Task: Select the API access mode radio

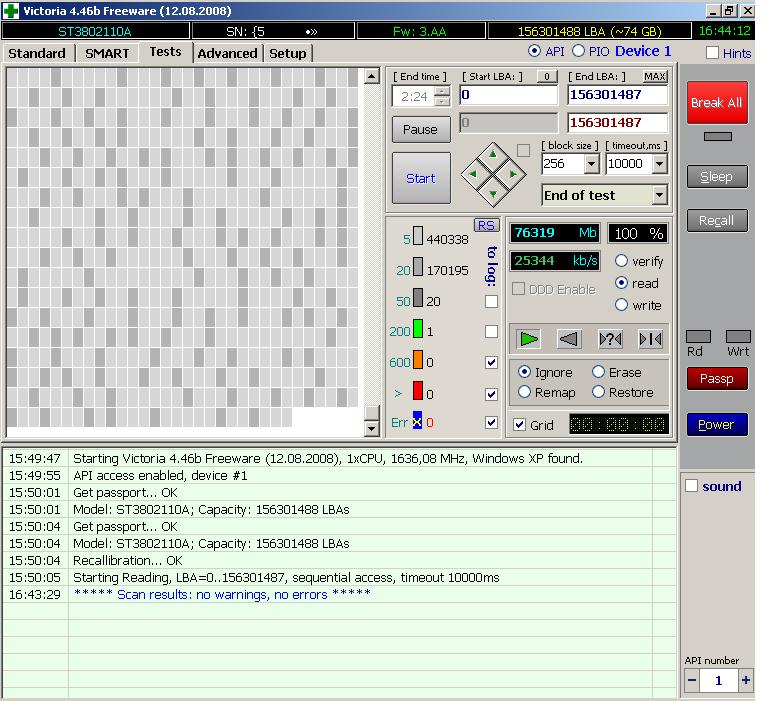Action: (x=534, y=51)
